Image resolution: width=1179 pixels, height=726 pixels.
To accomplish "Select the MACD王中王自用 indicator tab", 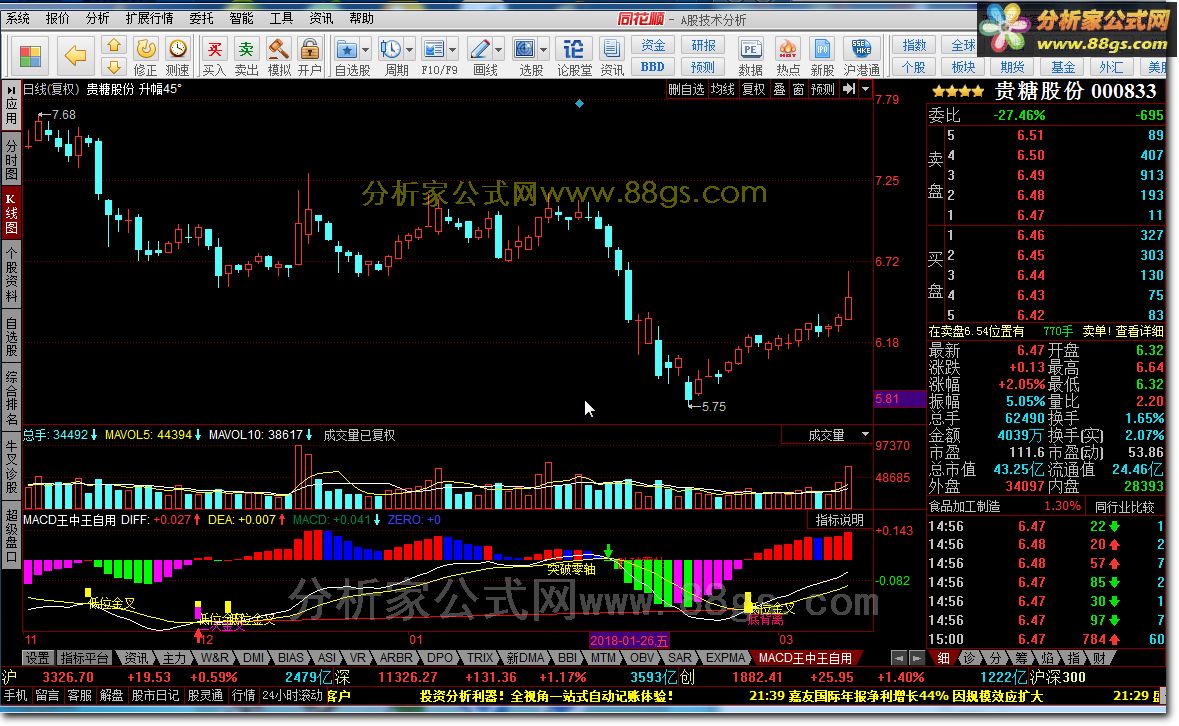I will tap(805, 658).
